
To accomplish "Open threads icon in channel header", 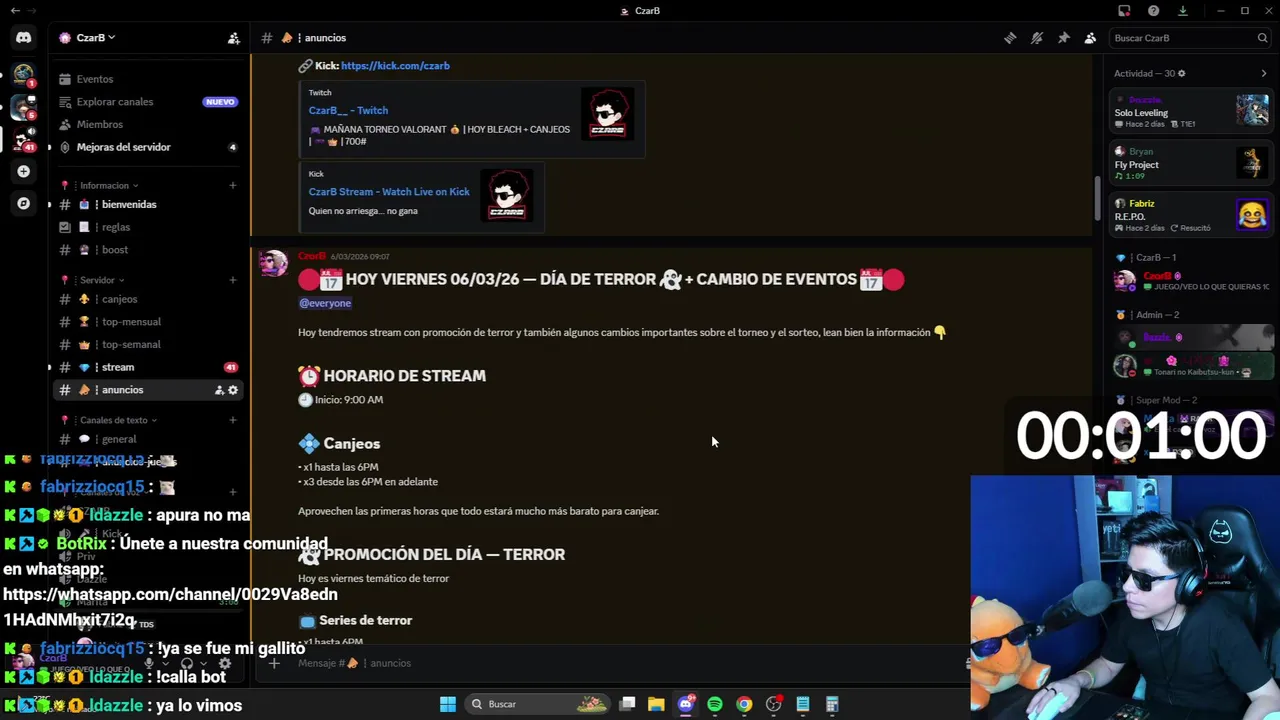I will tap(1010, 38).
